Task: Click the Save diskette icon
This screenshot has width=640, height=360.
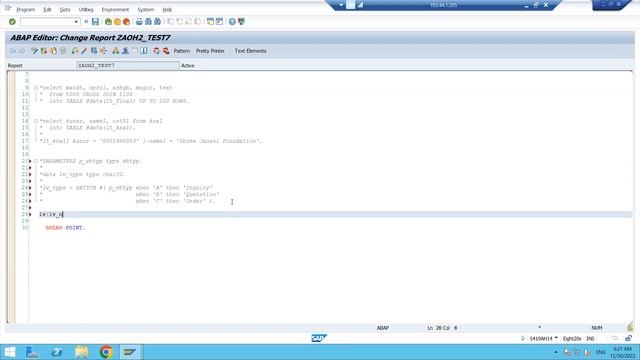Action: coord(95,22)
